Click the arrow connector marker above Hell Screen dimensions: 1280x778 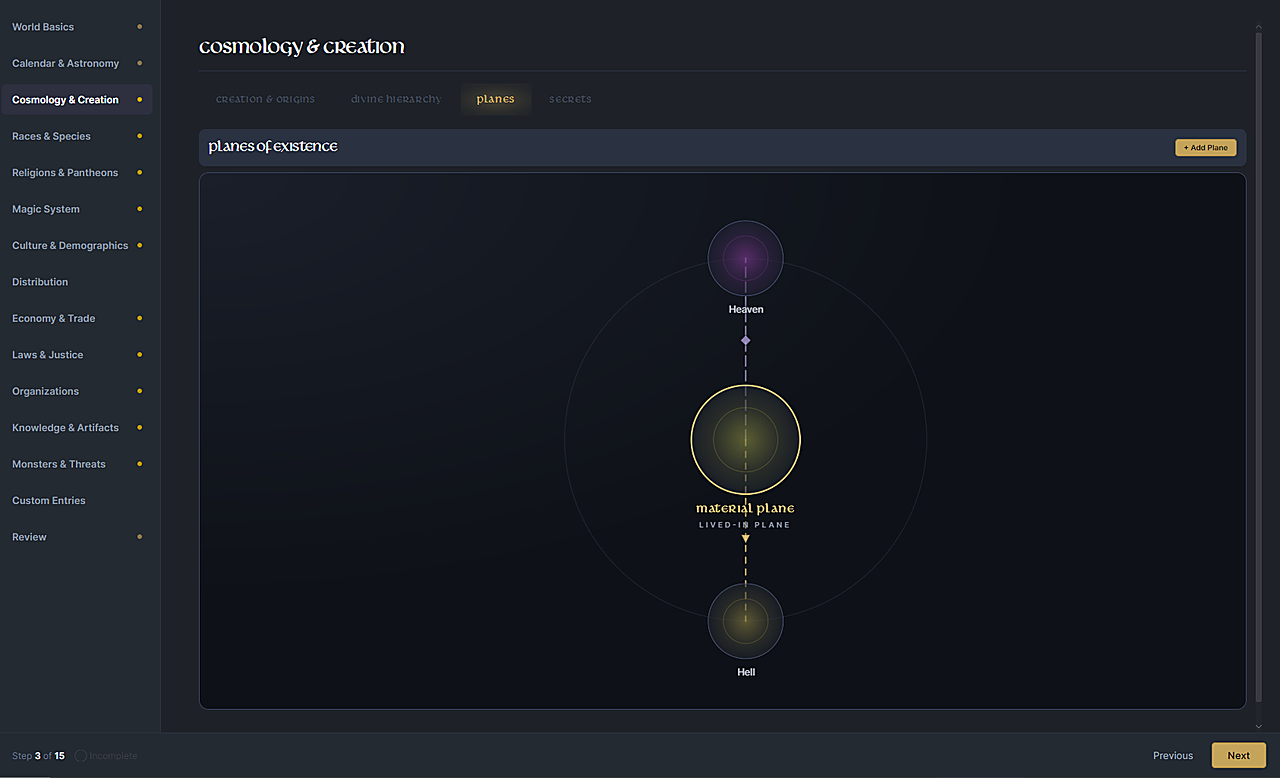click(x=746, y=539)
